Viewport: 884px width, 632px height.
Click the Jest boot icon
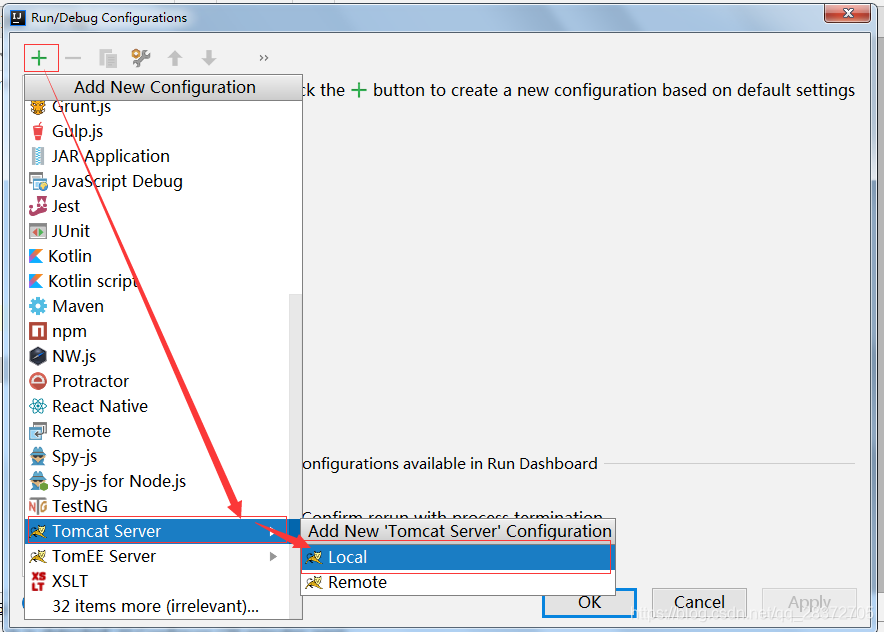click(x=38, y=206)
